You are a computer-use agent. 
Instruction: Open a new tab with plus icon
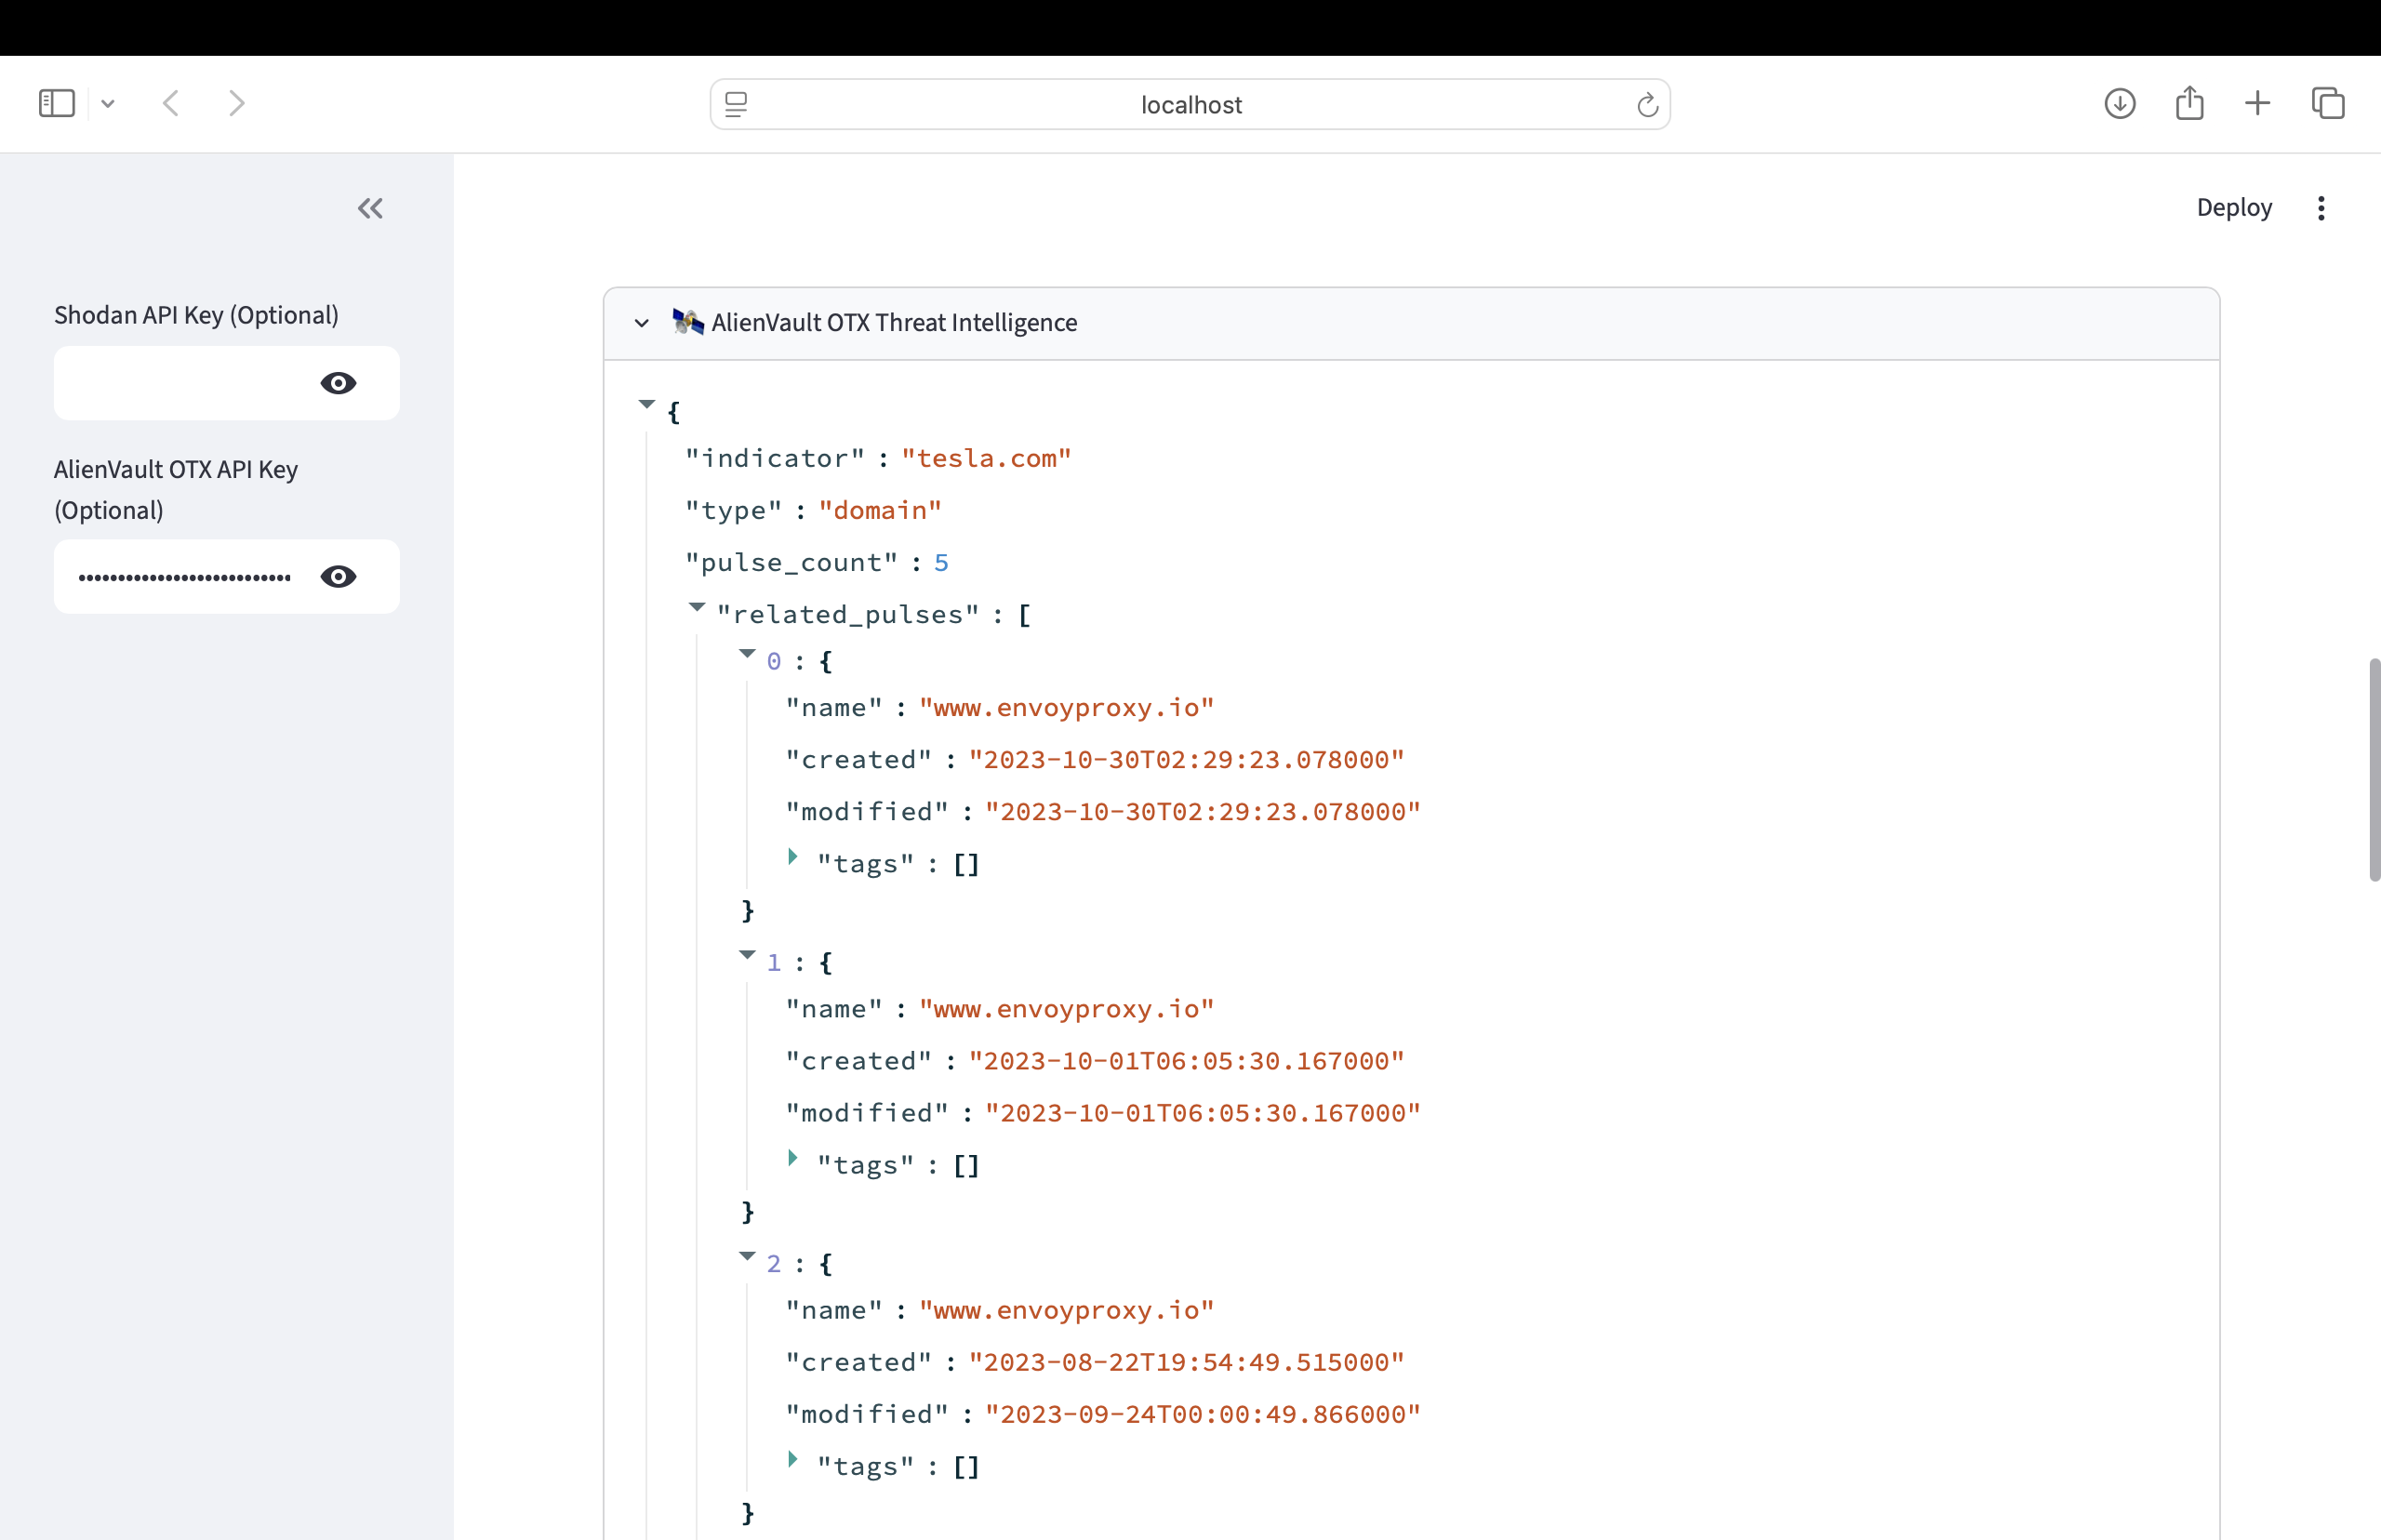pyautogui.click(x=2257, y=103)
